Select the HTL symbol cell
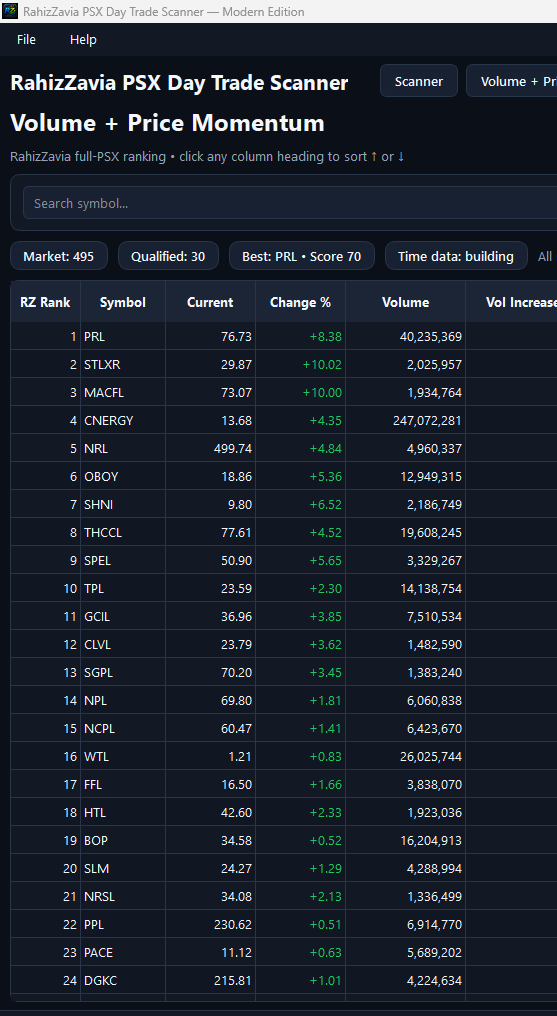 click(122, 813)
